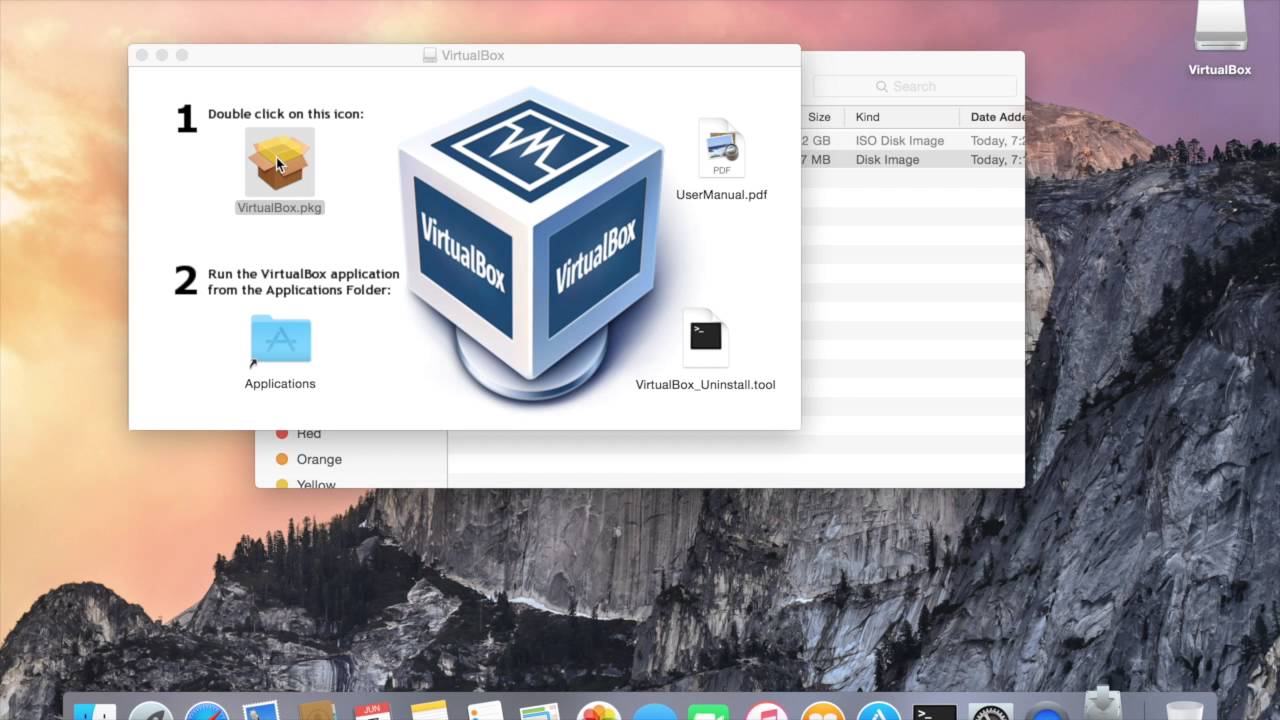Click the Yellow tag in Finder sidebar
Image resolution: width=1280 pixels, height=720 pixels.
306,484
